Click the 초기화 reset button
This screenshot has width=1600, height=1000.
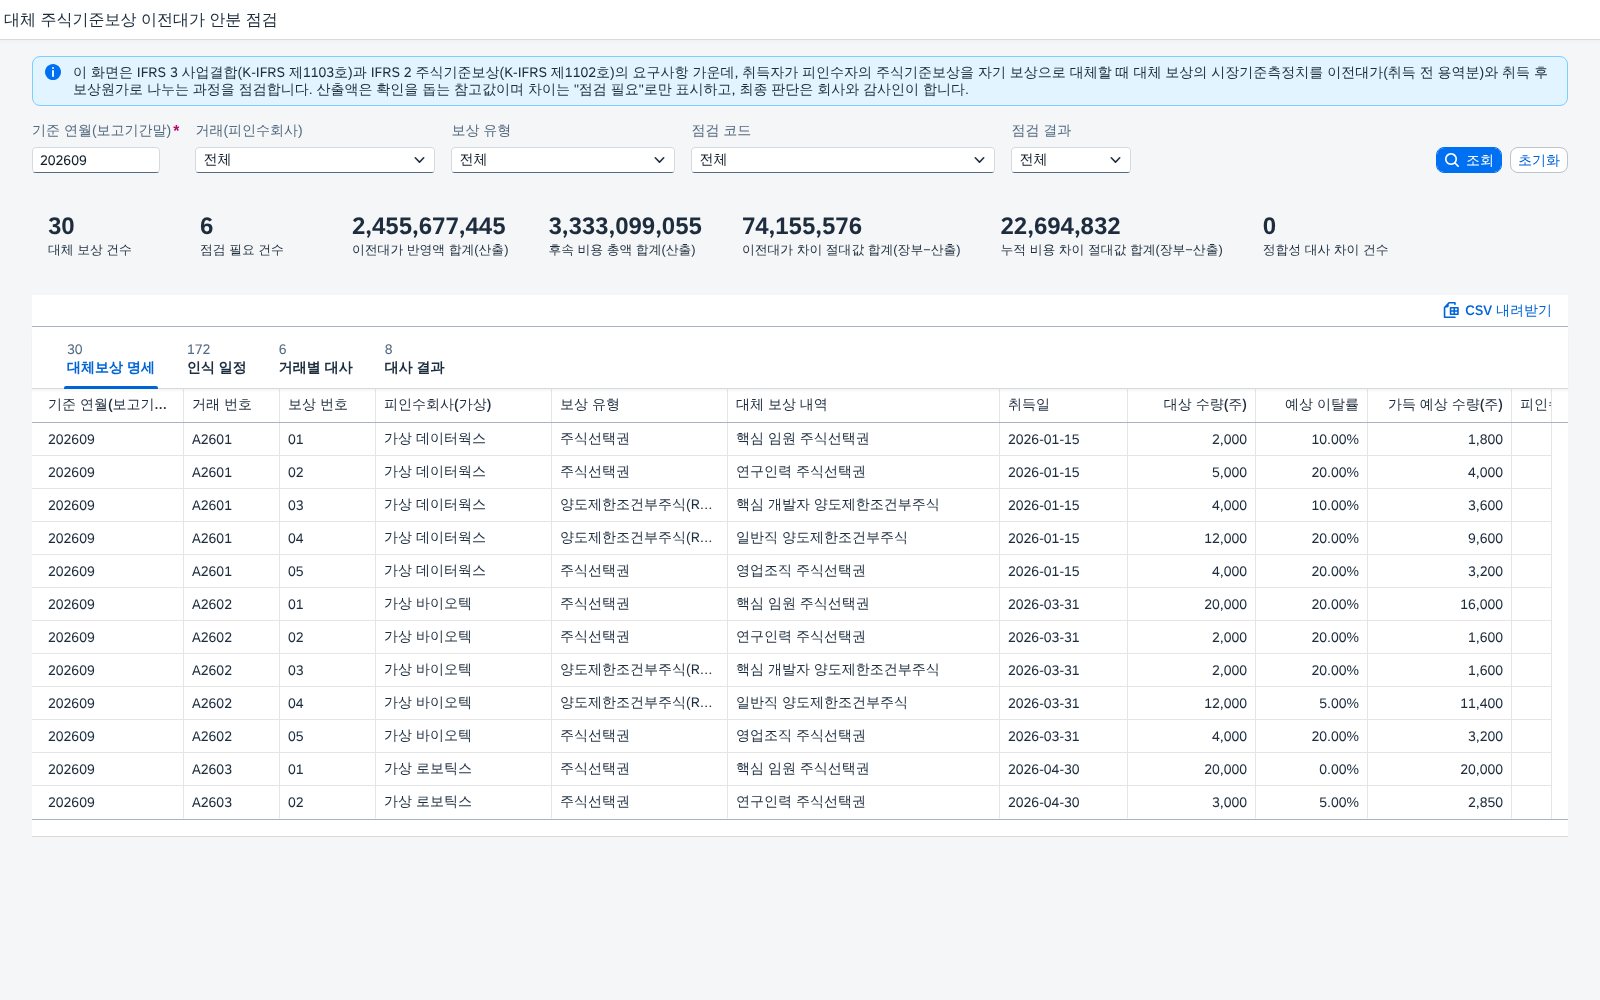point(1538,160)
